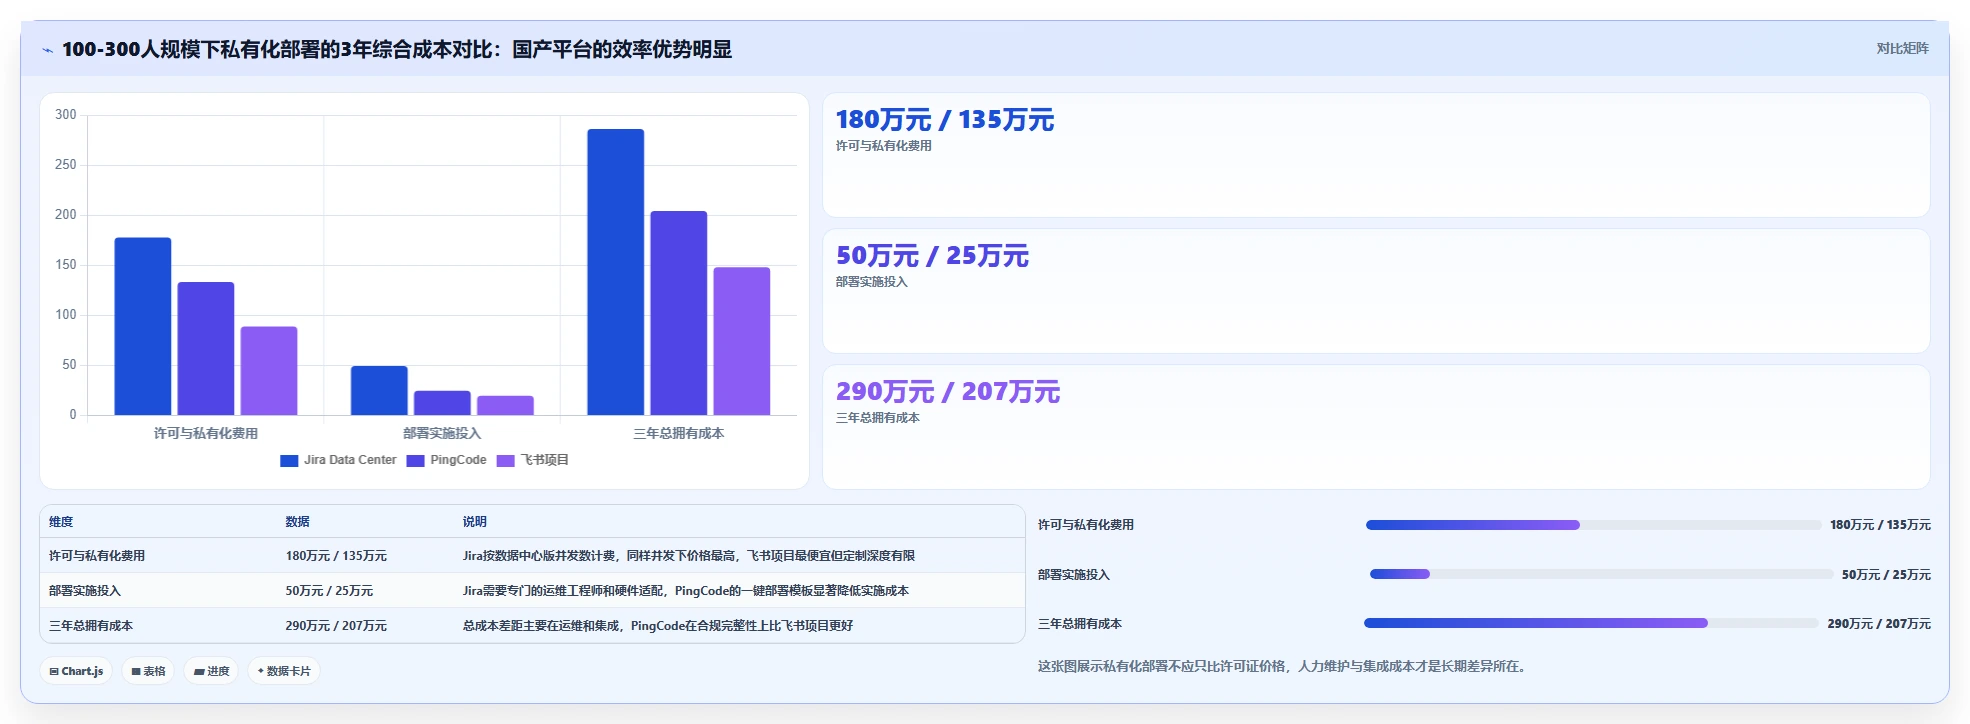Click 飞书项目 bar in 三年总拥有成本 group
Viewport: 1970px width, 724px height.
pos(742,341)
